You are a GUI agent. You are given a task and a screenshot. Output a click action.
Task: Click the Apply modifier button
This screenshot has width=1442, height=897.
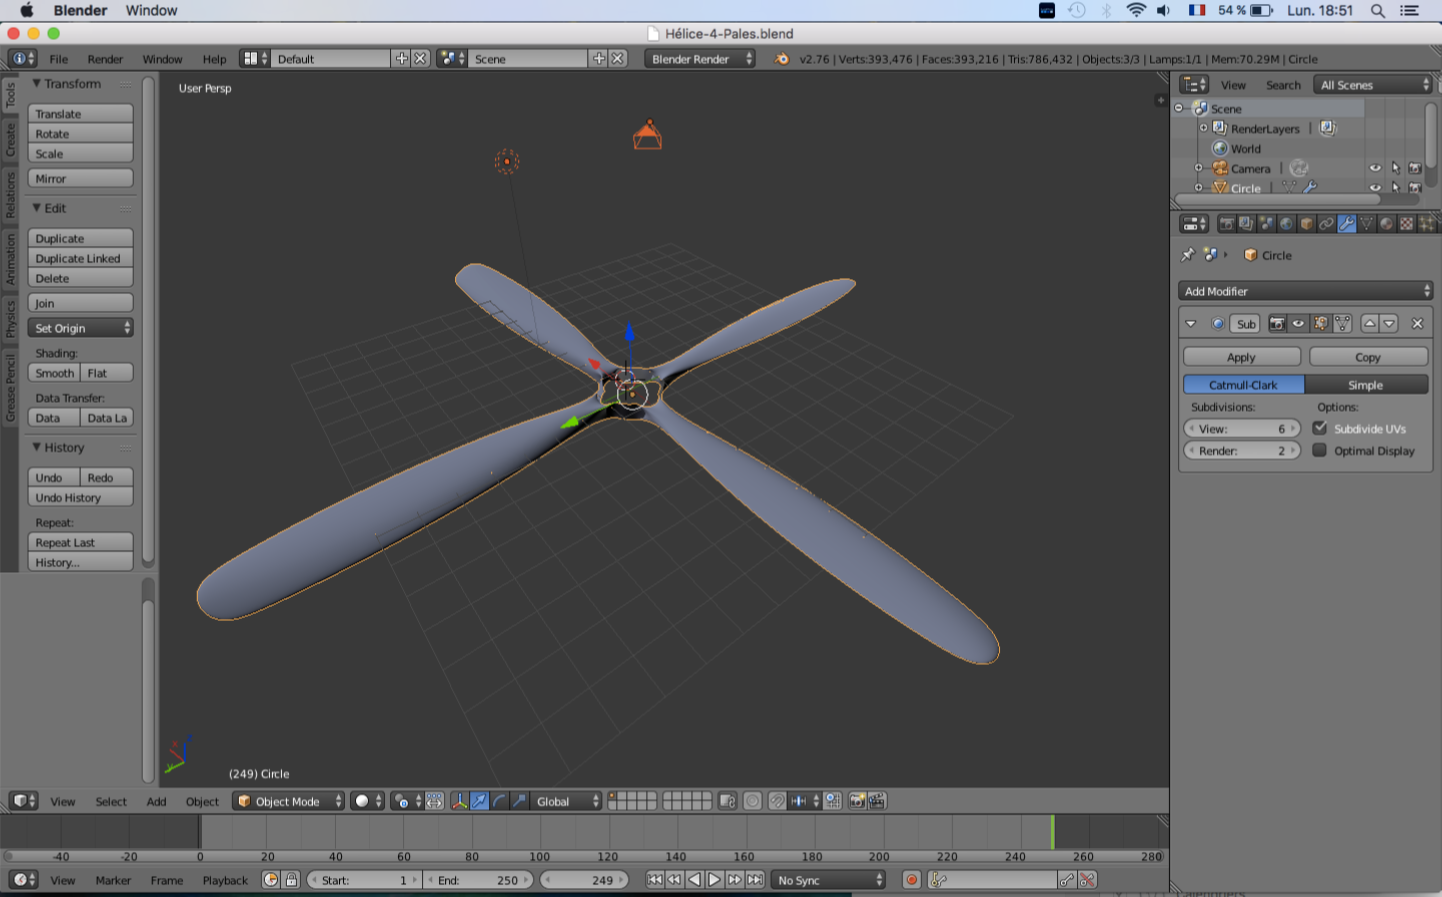tap(1241, 357)
